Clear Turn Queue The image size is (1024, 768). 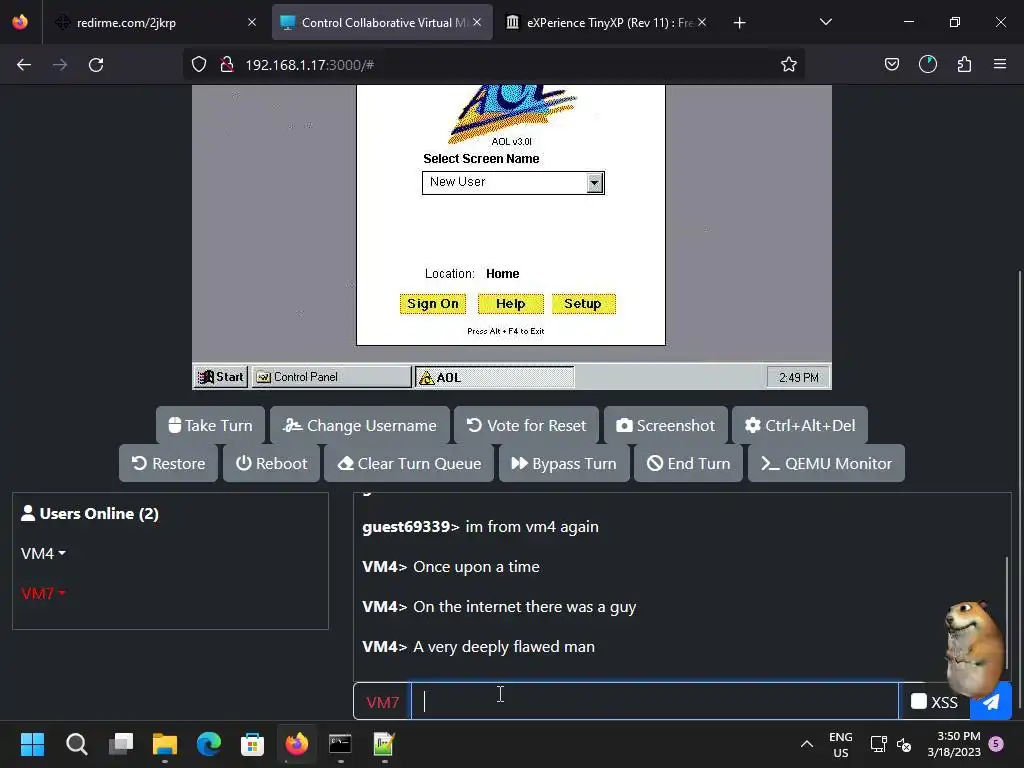pos(409,463)
